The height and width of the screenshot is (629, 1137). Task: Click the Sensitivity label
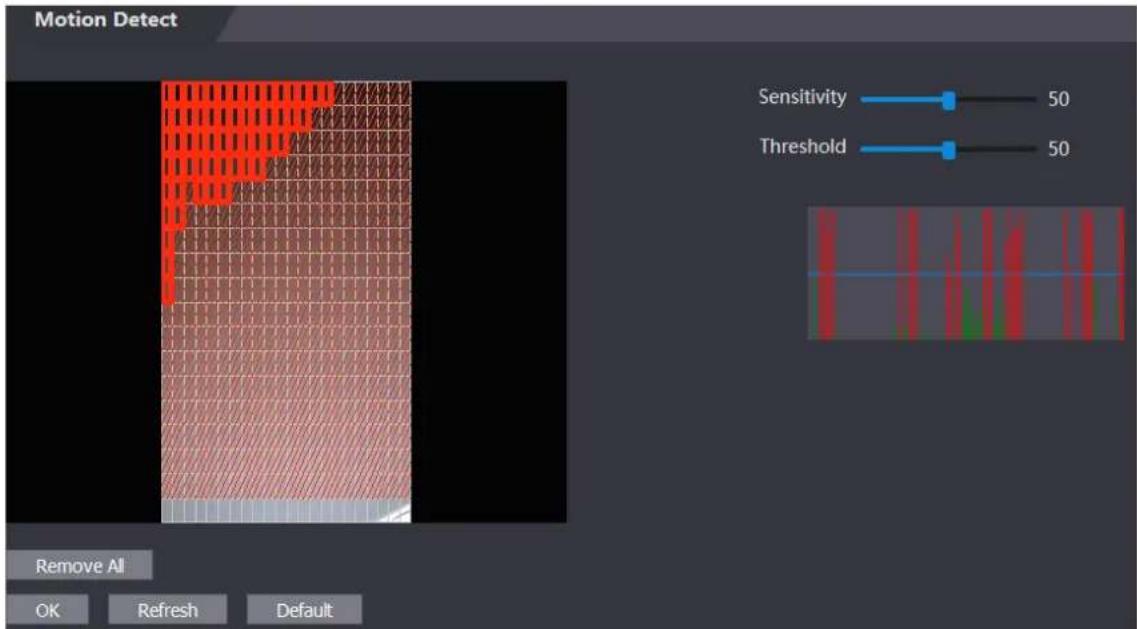click(x=802, y=97)
